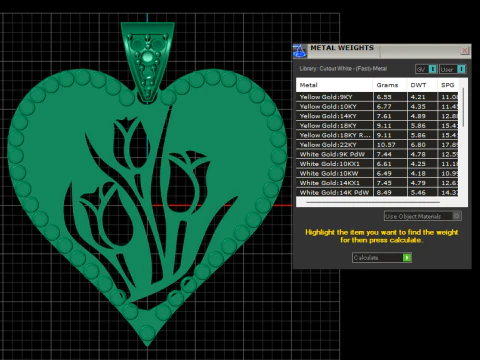This screenshot has width=480, height=360.
Task: Click the Metal column header
Action: tap(334, 85)
